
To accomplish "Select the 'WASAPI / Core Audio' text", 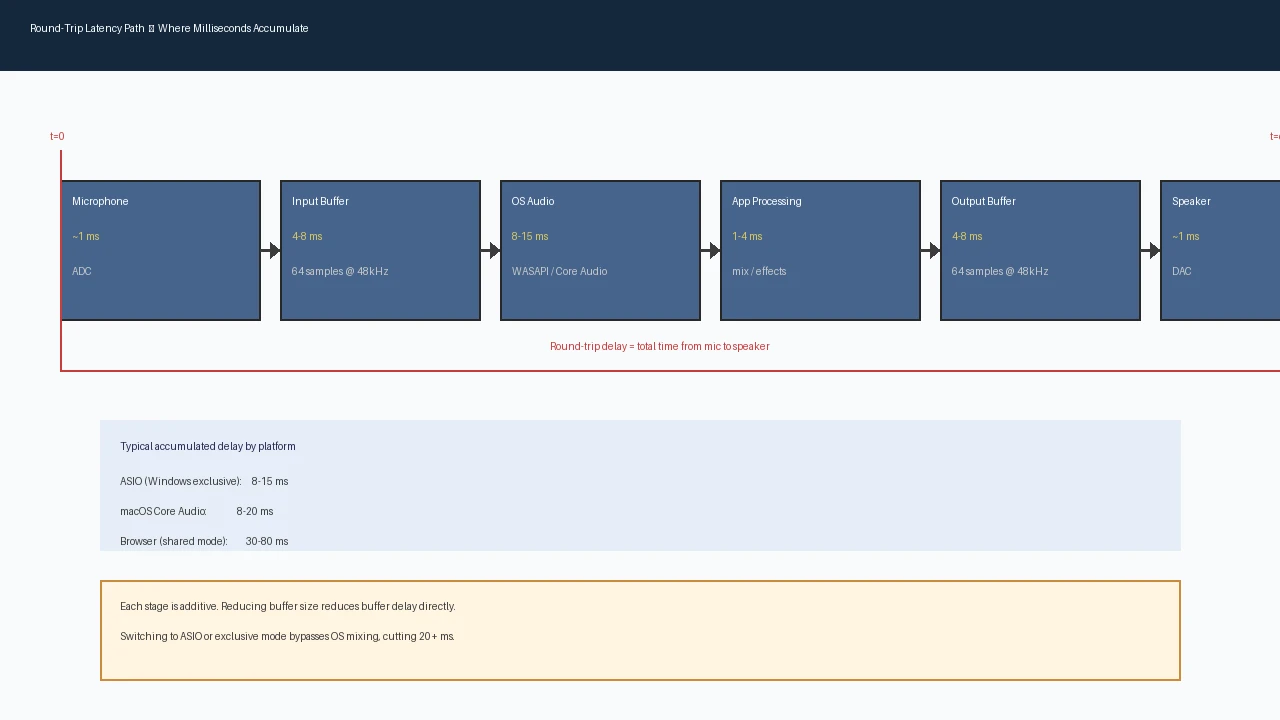I will (x=560, y=271).
